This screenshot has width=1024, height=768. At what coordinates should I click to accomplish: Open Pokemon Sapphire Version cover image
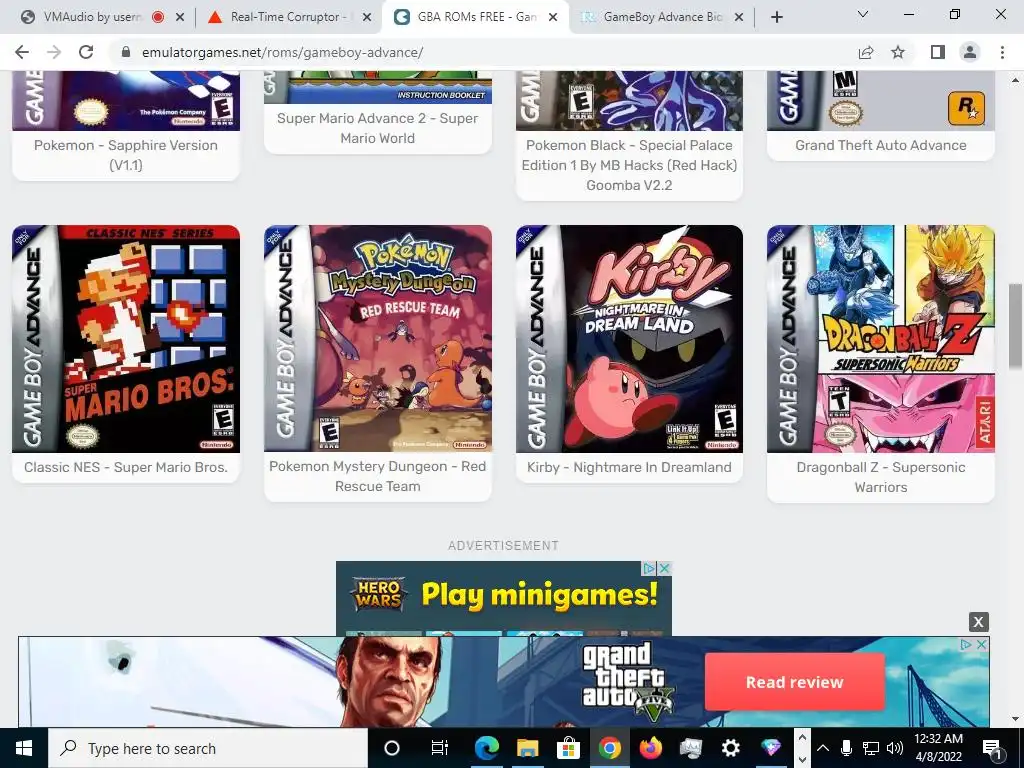[126, 101]
